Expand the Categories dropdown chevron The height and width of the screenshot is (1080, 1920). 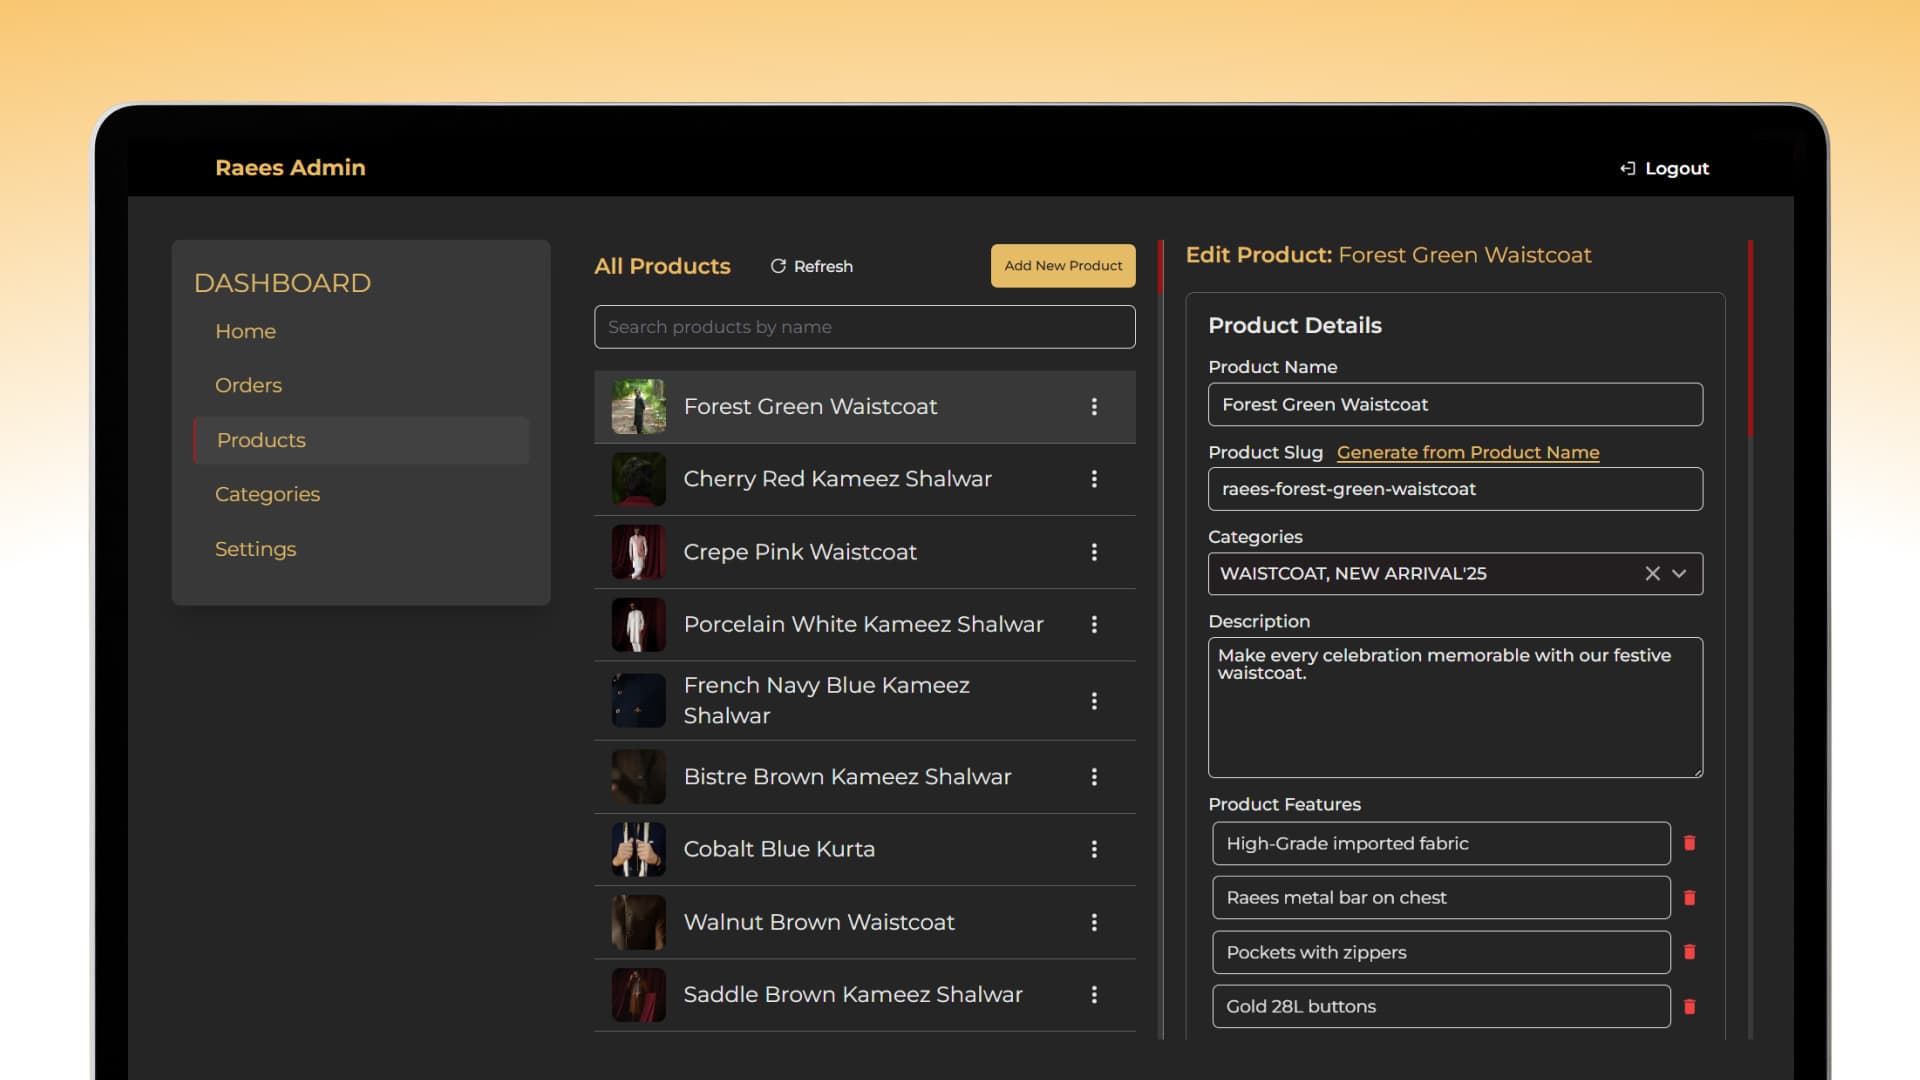tap(1679, 573)
